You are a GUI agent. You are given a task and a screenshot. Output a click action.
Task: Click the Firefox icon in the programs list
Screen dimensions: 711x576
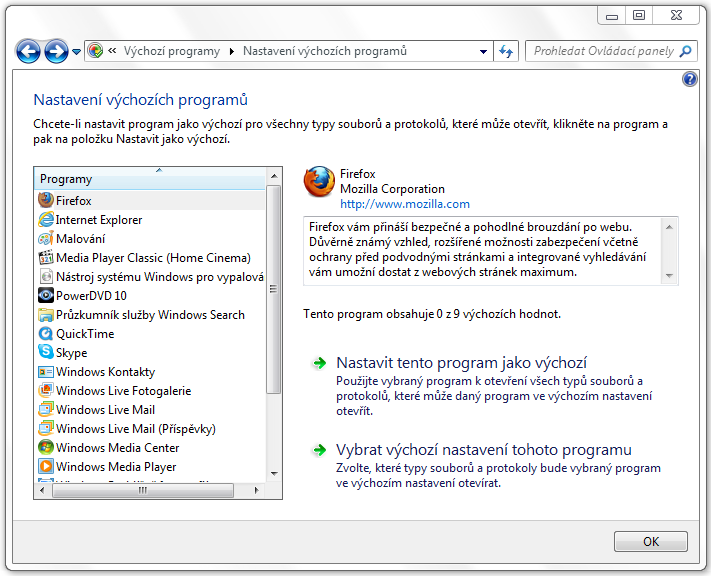click(46, 200)
